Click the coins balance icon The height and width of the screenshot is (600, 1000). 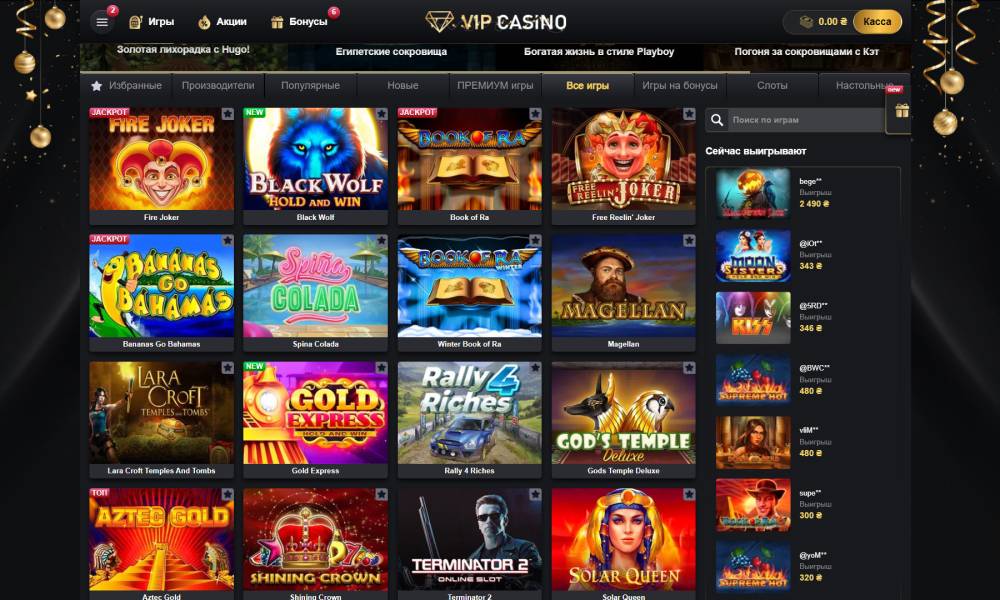[806, 22]
